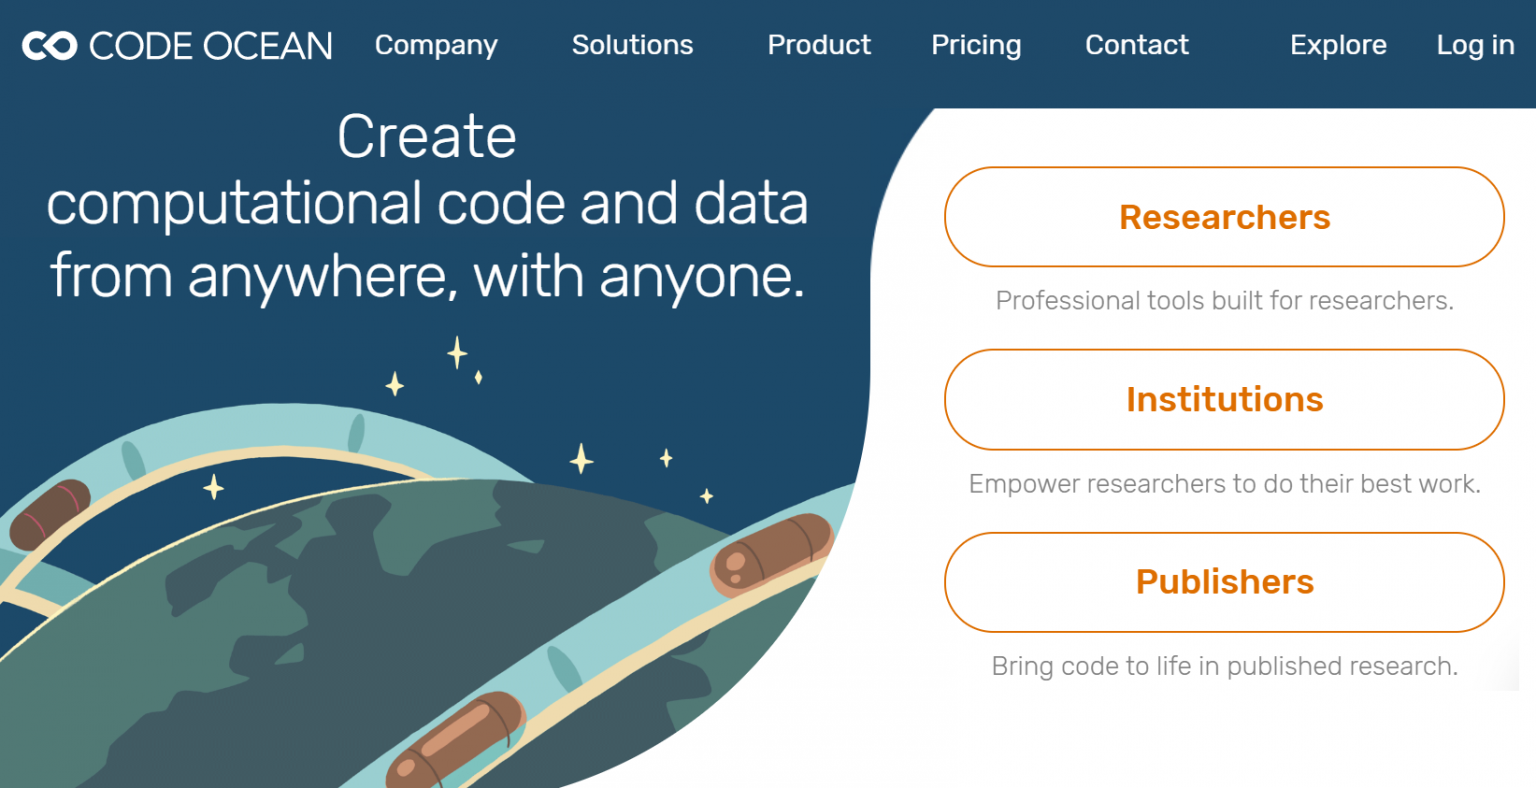Click the brown capsule at the bottom
This screenshot has height=788, width=1536.
[x=456, y=742]
